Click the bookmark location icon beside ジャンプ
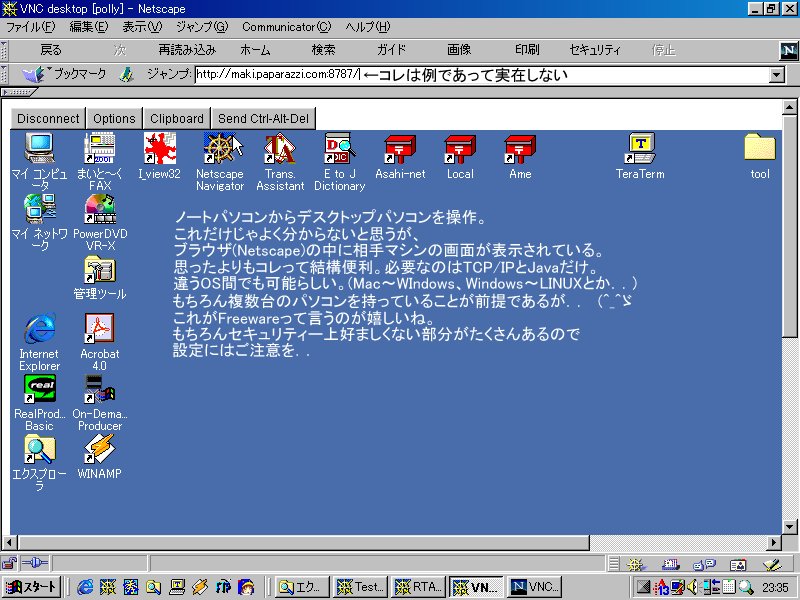 tap(126, 74)
